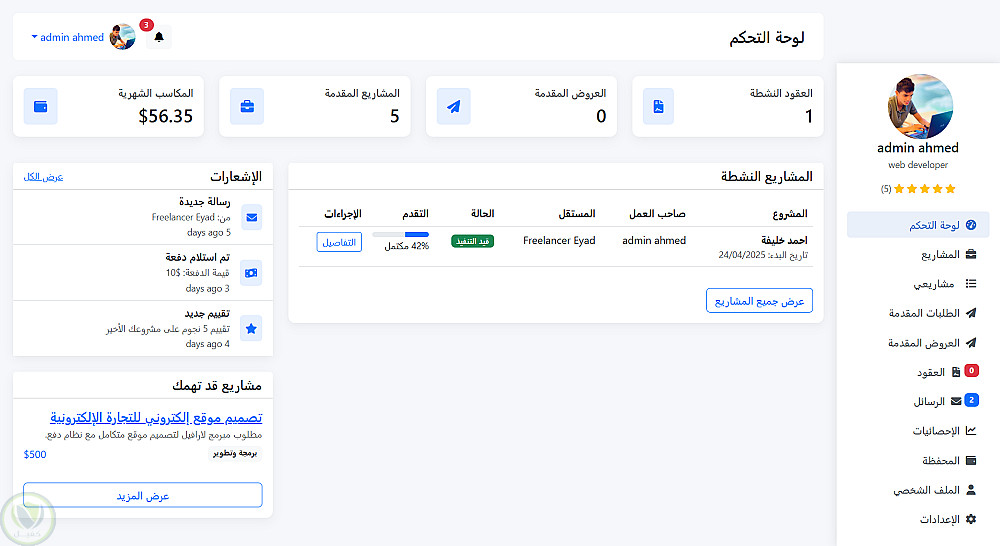Click the red 0 badge beside العقود

pos(971,370)
